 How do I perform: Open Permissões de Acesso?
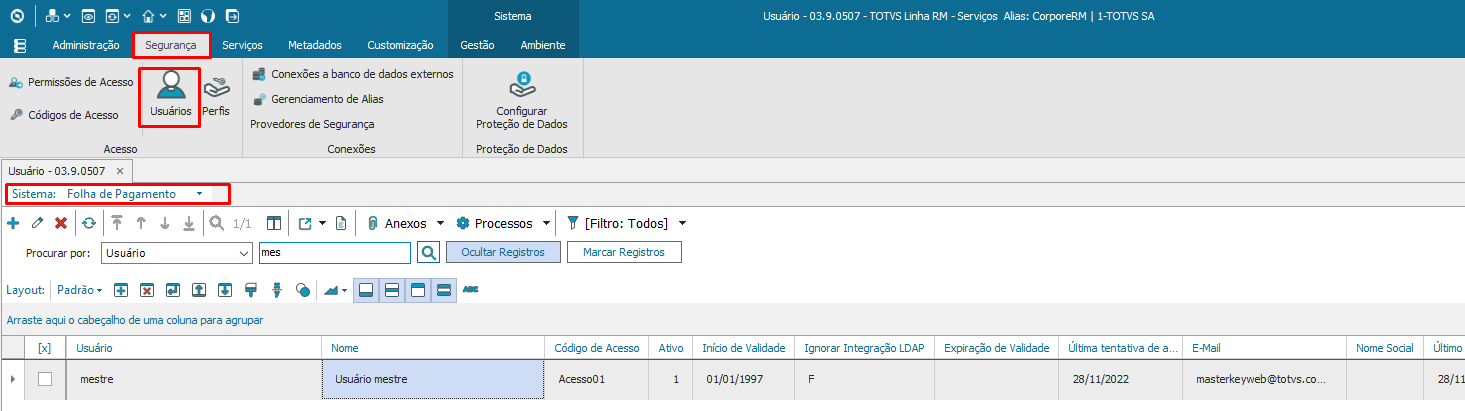(71, 82)
